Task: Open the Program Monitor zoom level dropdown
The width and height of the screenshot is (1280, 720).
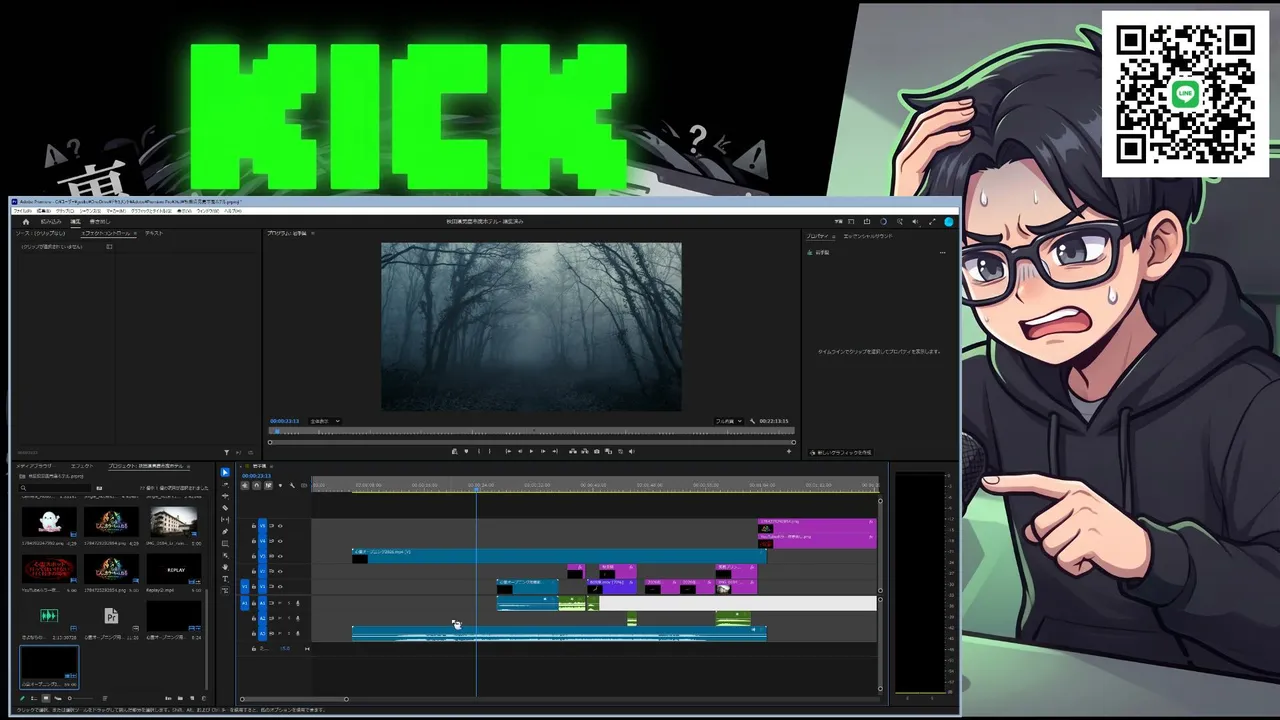Action: pos(324,421)
